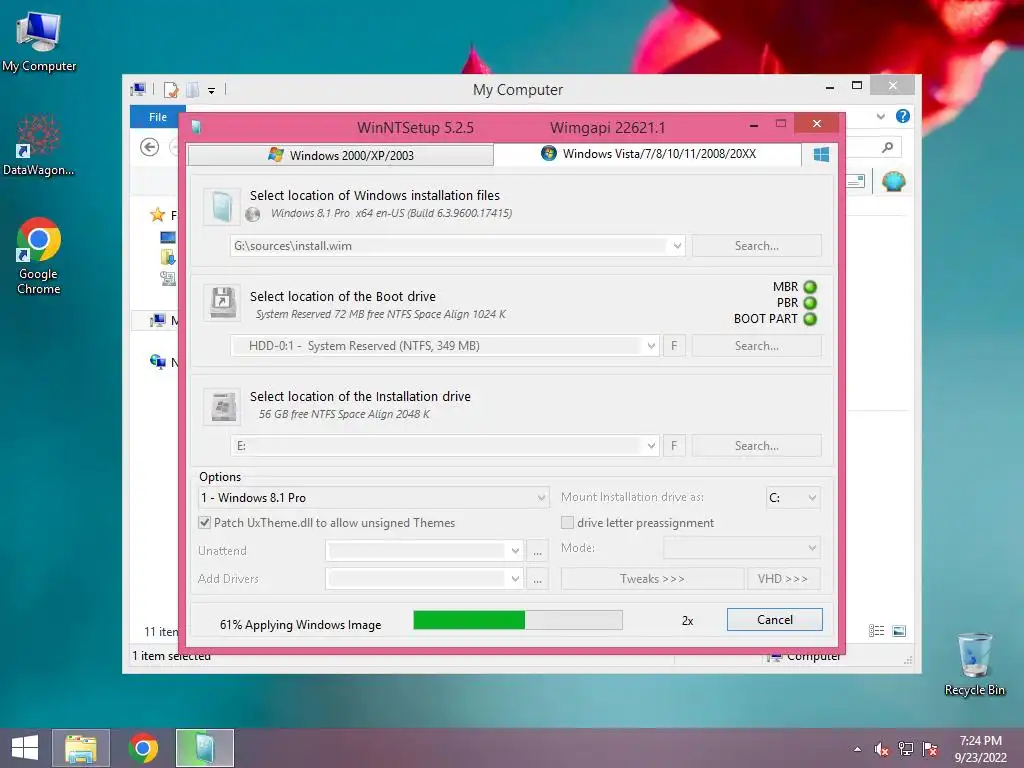
Task: Click the BOOT PART green status light
Action: point(810,319)
